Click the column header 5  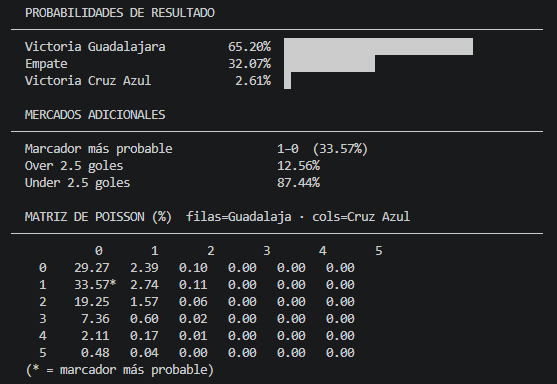coord(379,251)
